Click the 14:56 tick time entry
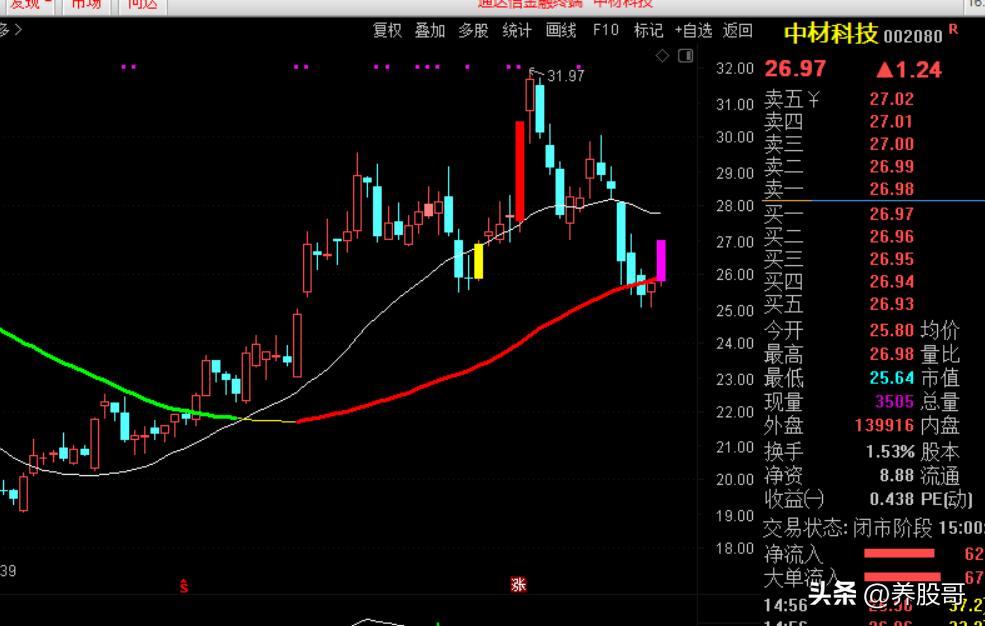 (x=785, y=605)
